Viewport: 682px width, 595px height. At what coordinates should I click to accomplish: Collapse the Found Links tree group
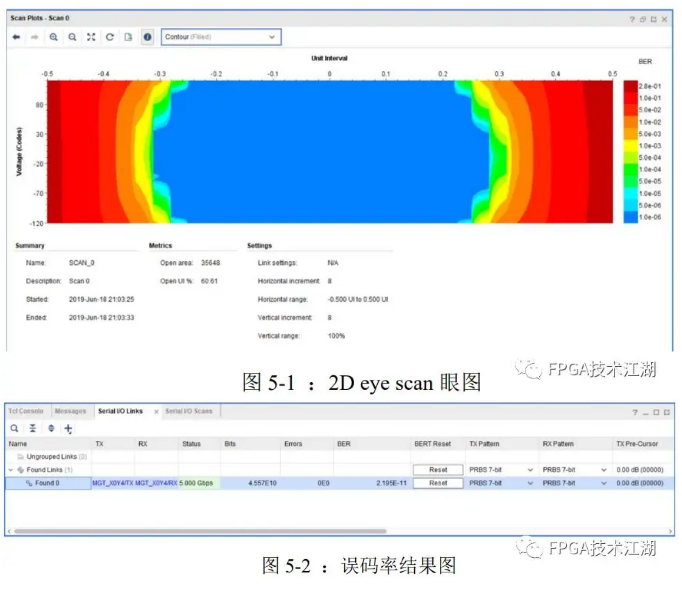11,469
